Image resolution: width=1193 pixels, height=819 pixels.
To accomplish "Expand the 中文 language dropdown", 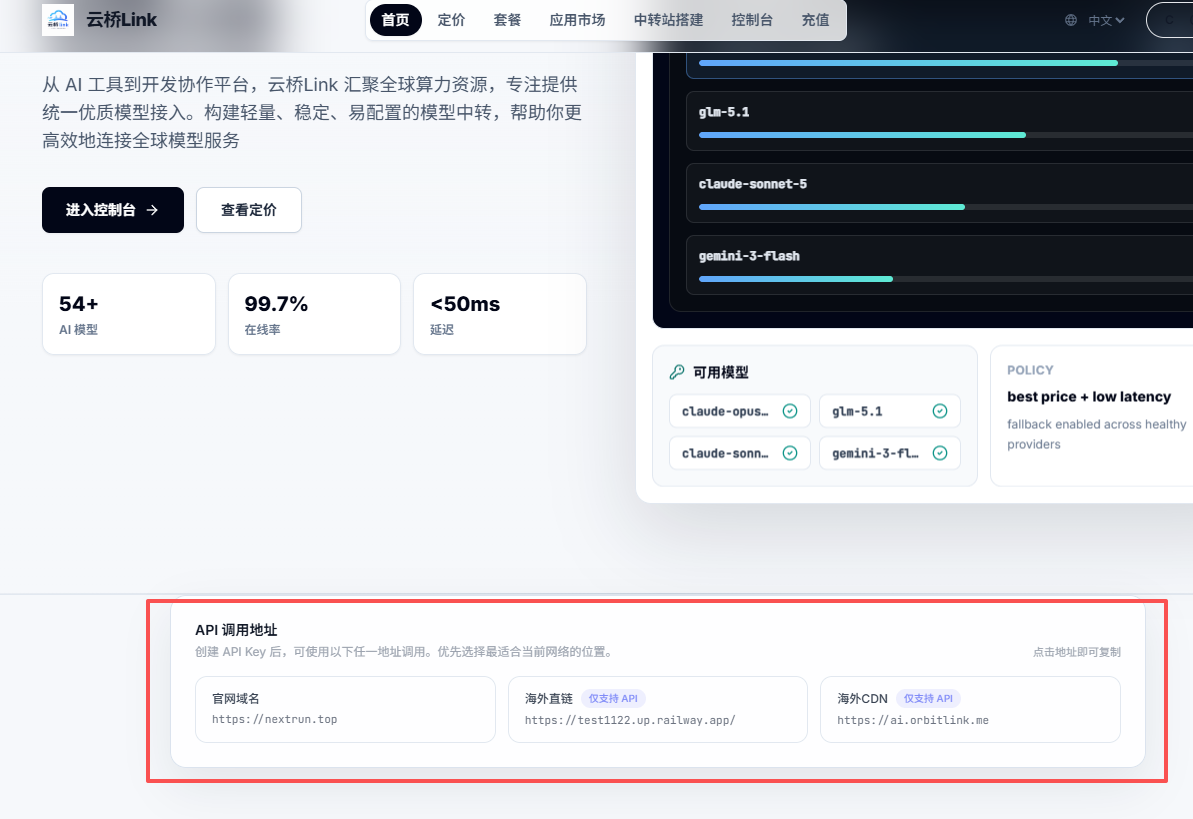I will point(1106,21).
